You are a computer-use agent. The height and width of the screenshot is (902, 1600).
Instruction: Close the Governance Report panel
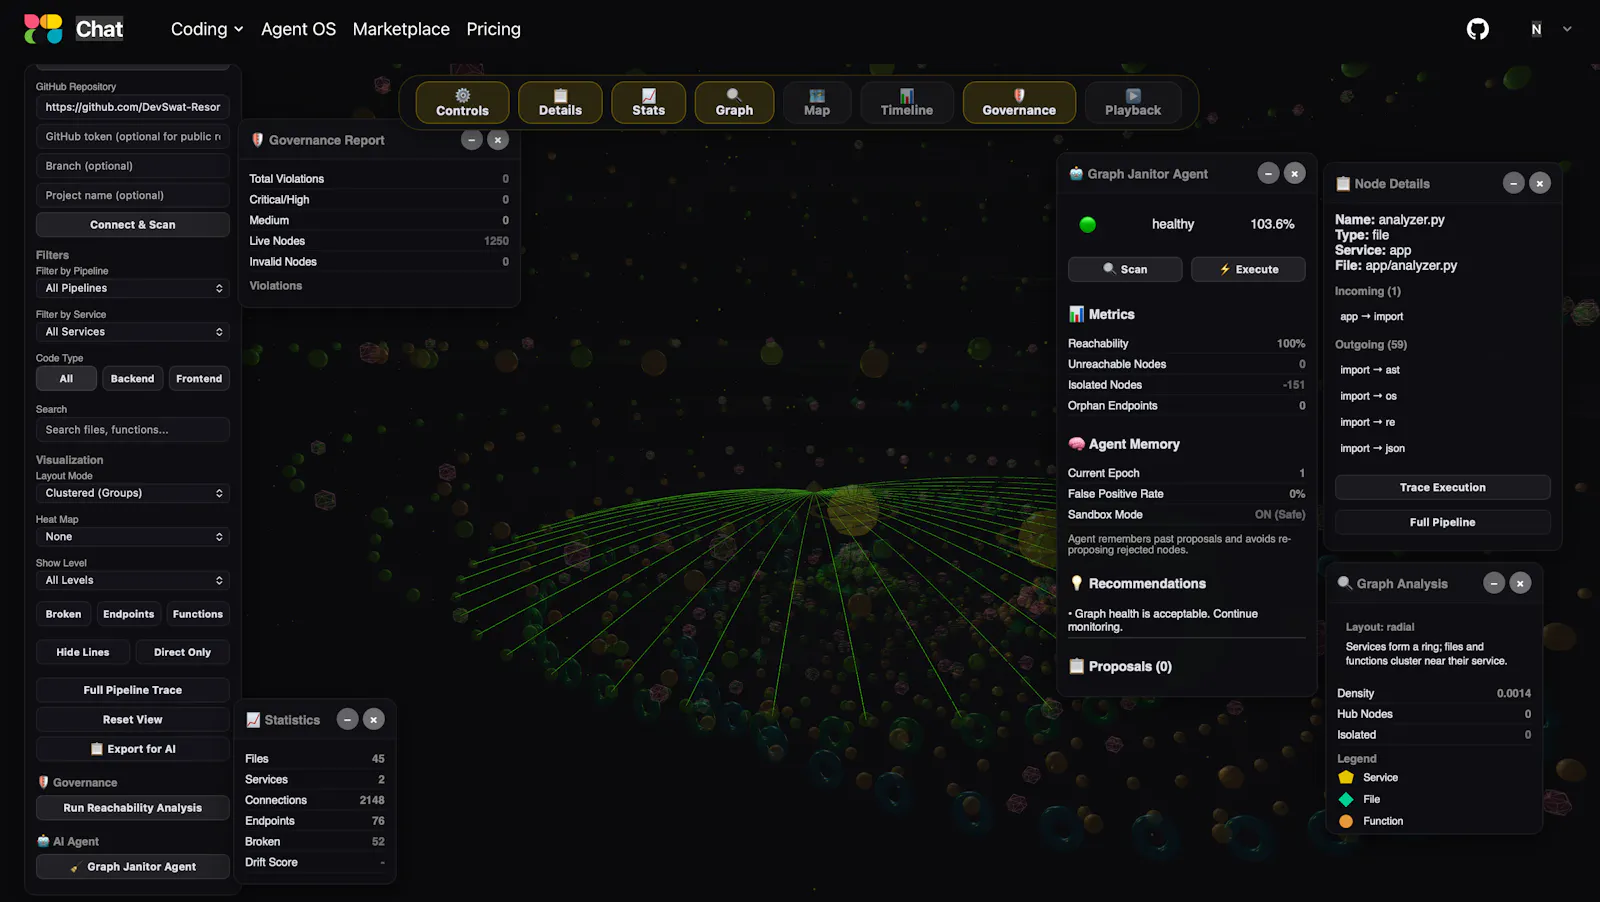pos(498,140)
